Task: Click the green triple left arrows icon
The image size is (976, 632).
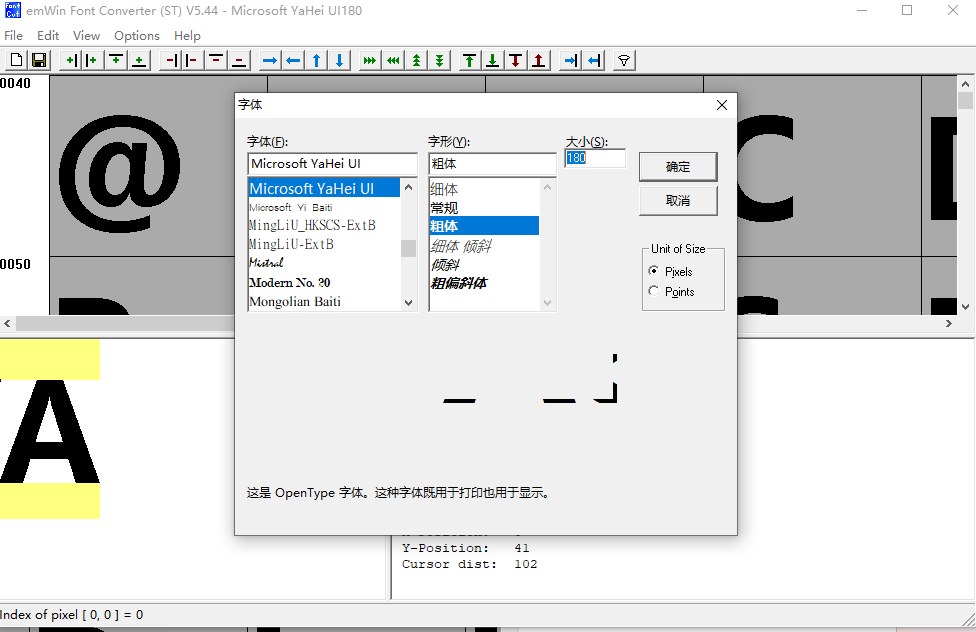Action: (393, 60)
